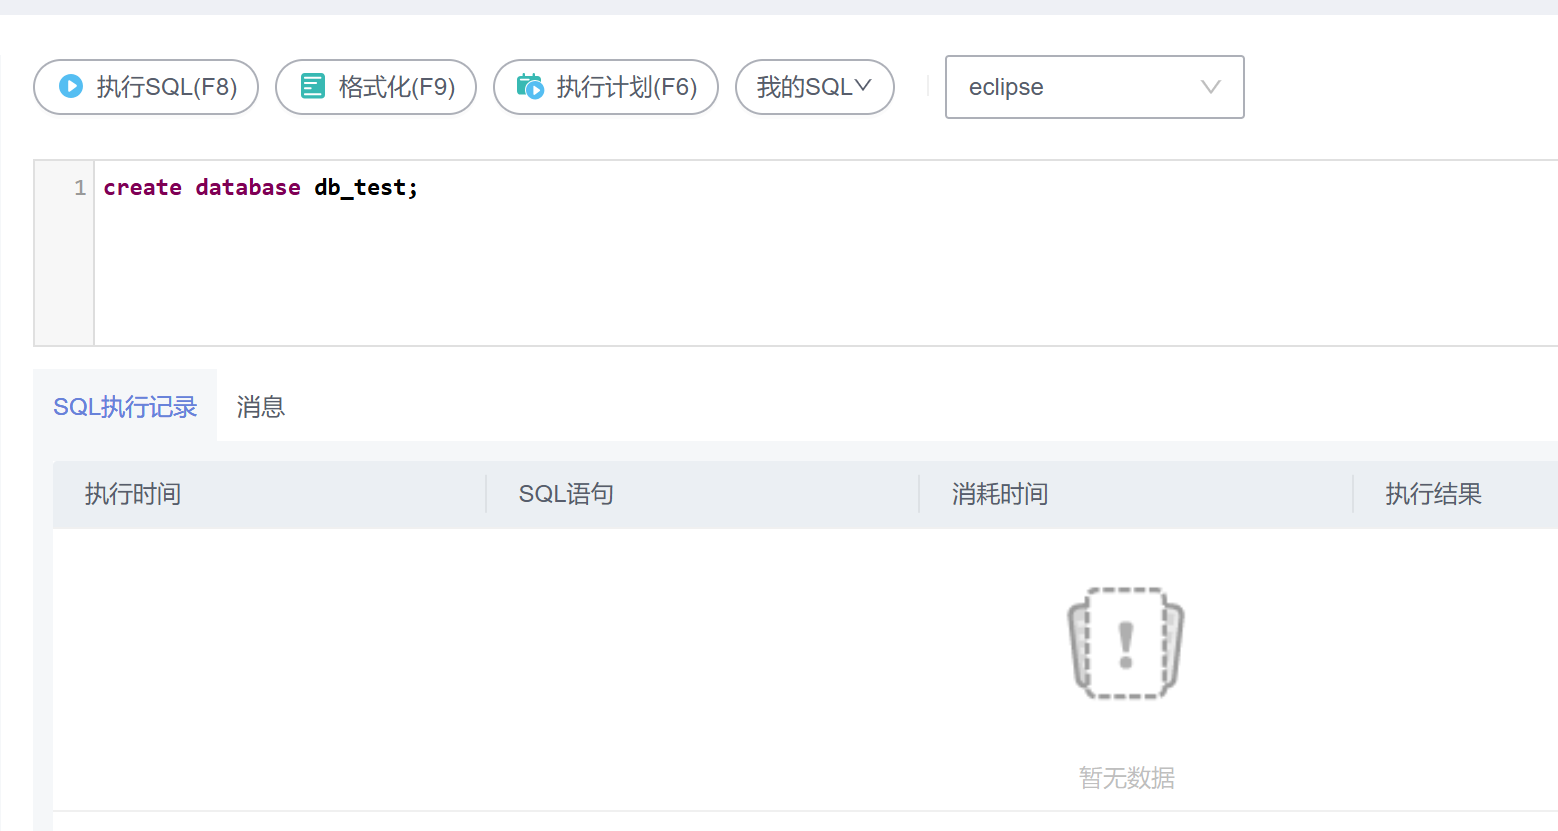The height and width of the screenshot is (831, 1558).
Task: Click the SQL语句 column header
Action: [x=566, y=494]
